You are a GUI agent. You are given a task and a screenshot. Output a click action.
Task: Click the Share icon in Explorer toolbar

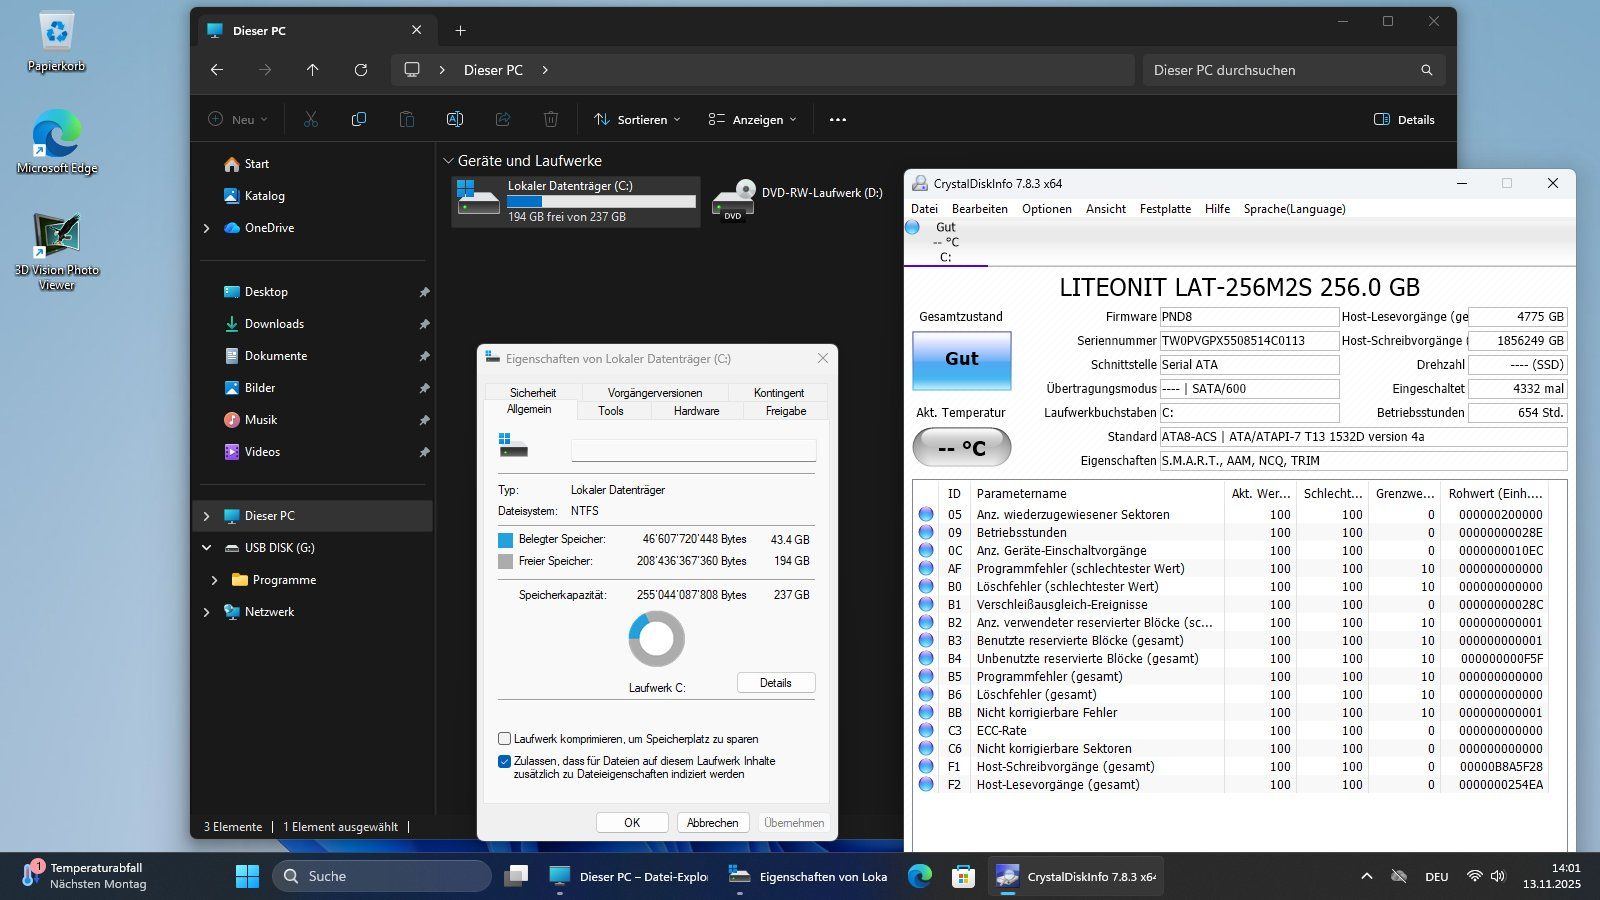(x=503, y=119)
